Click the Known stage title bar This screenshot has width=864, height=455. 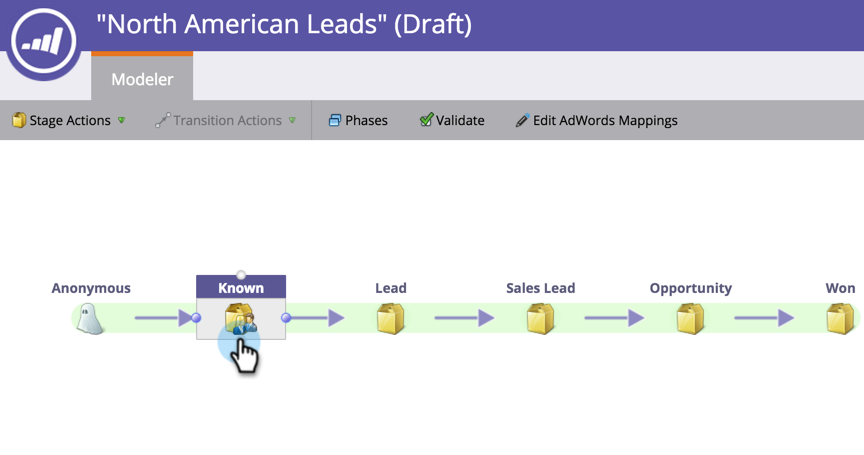[241, 288]
